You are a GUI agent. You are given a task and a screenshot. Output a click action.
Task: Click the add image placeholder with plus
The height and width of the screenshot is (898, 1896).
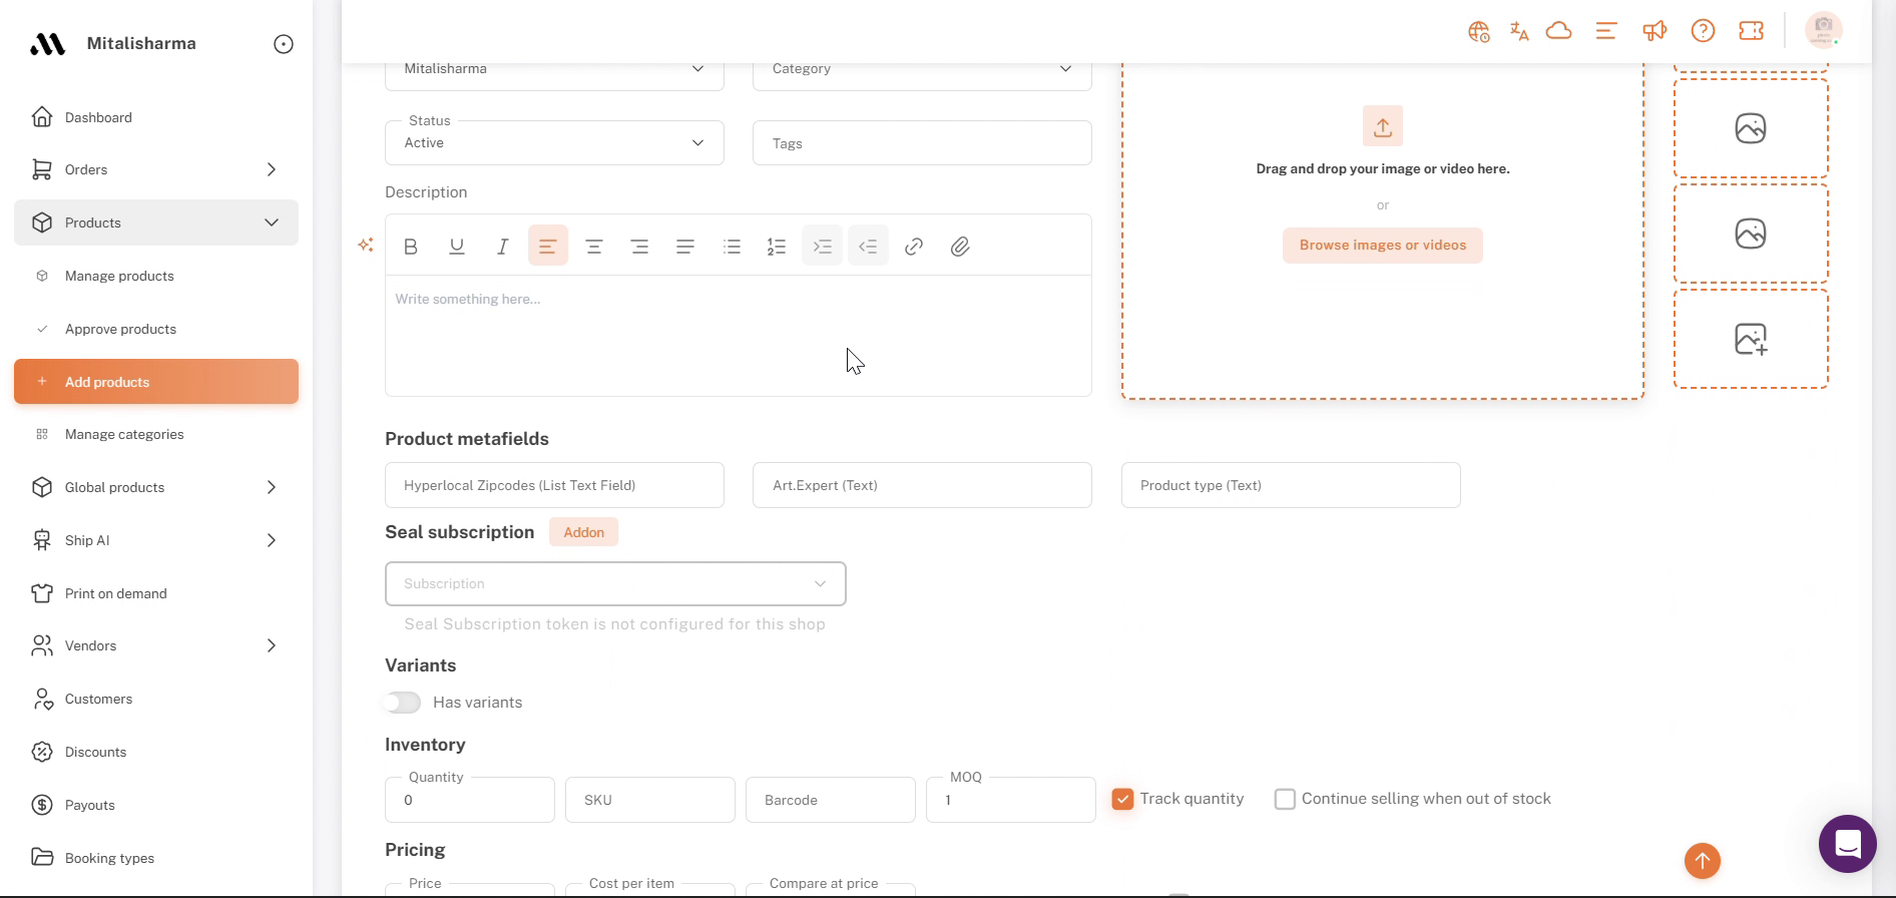pyautogui.click(x=1751, y=339)
